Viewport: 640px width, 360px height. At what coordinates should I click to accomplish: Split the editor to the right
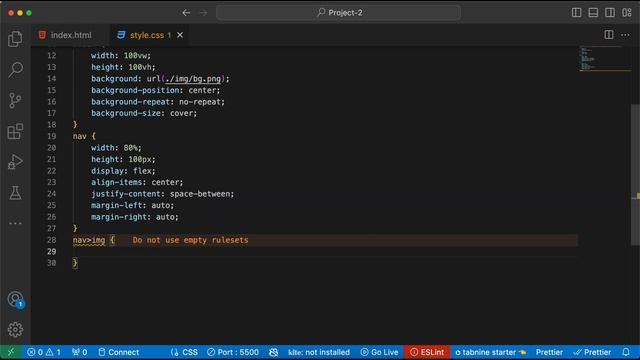[609, 35]
